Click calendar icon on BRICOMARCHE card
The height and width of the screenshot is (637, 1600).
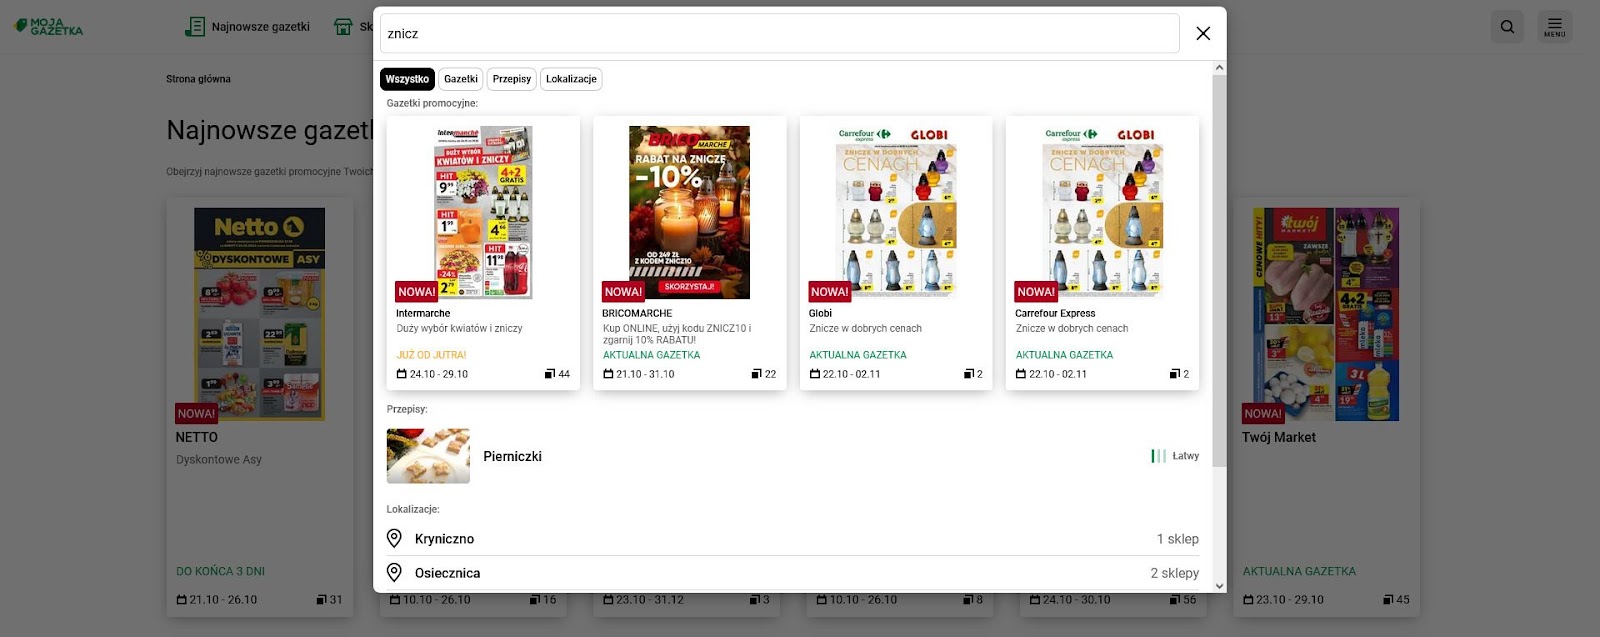coord(608,374)
